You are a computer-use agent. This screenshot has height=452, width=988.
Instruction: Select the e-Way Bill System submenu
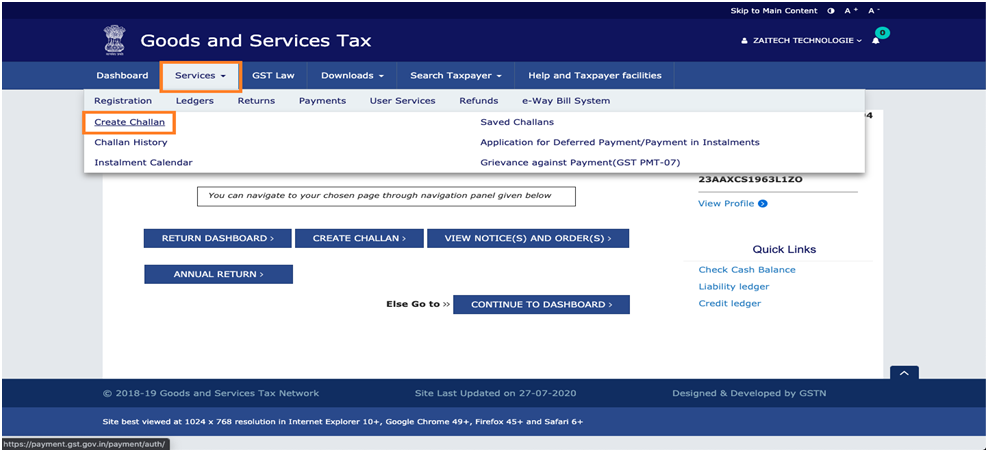tap(566, 101)
